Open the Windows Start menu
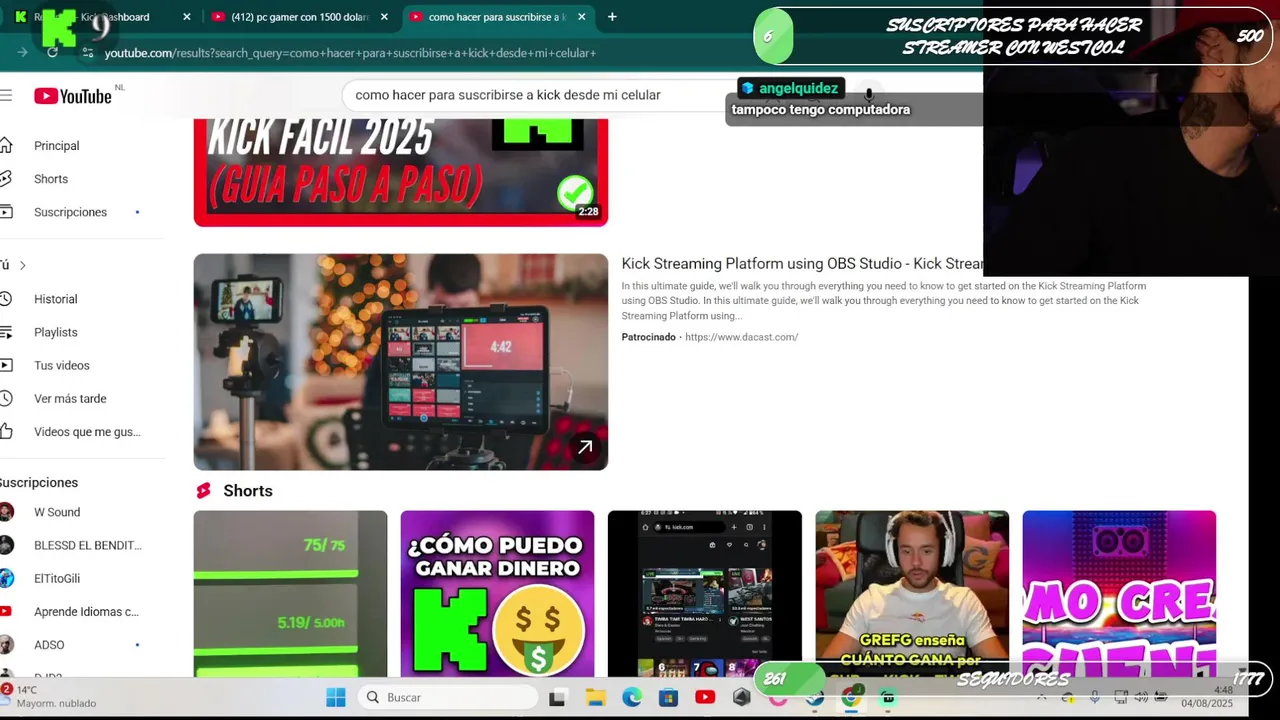 [336, 697]
